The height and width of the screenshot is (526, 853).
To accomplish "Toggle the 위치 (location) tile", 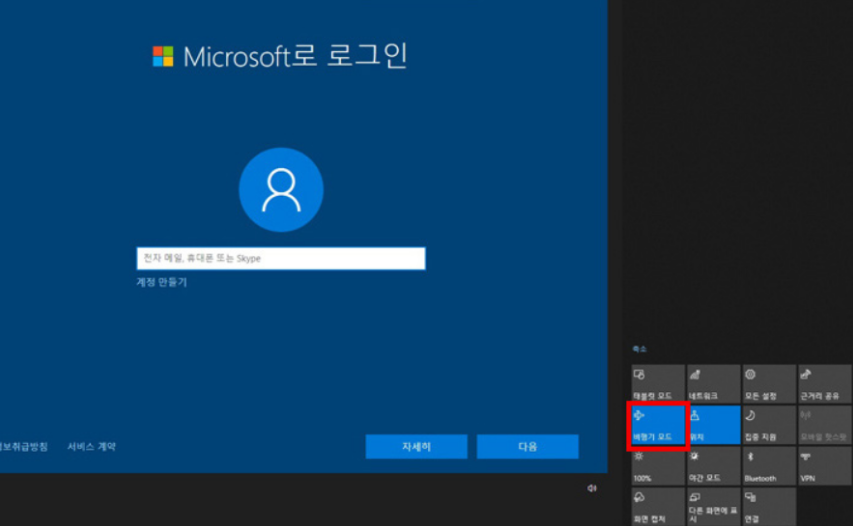I will (x=713, y=425).
